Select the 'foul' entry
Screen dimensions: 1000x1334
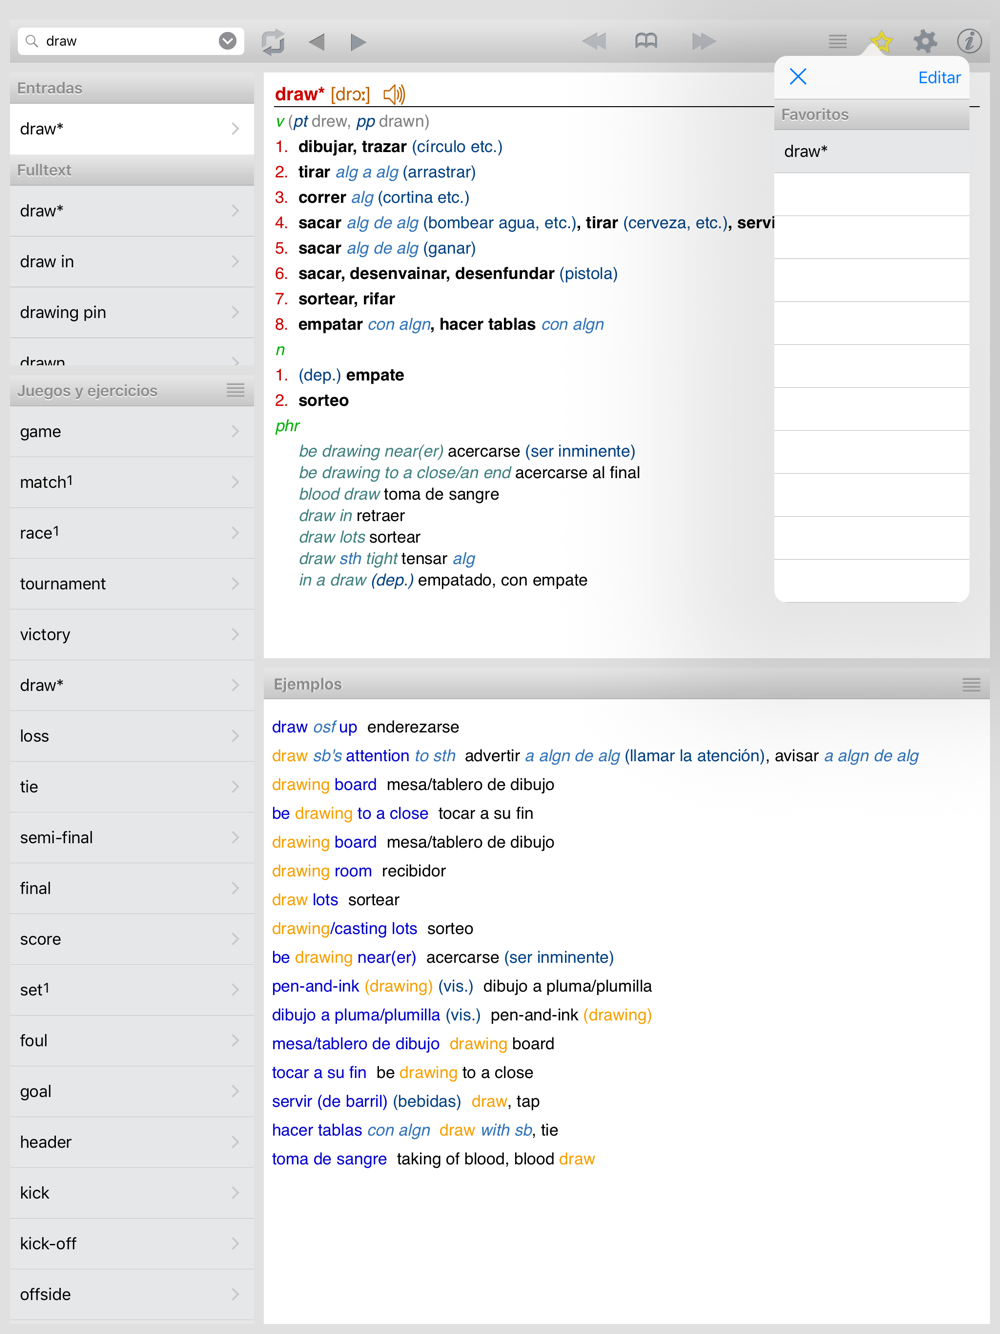(132, 1041)
